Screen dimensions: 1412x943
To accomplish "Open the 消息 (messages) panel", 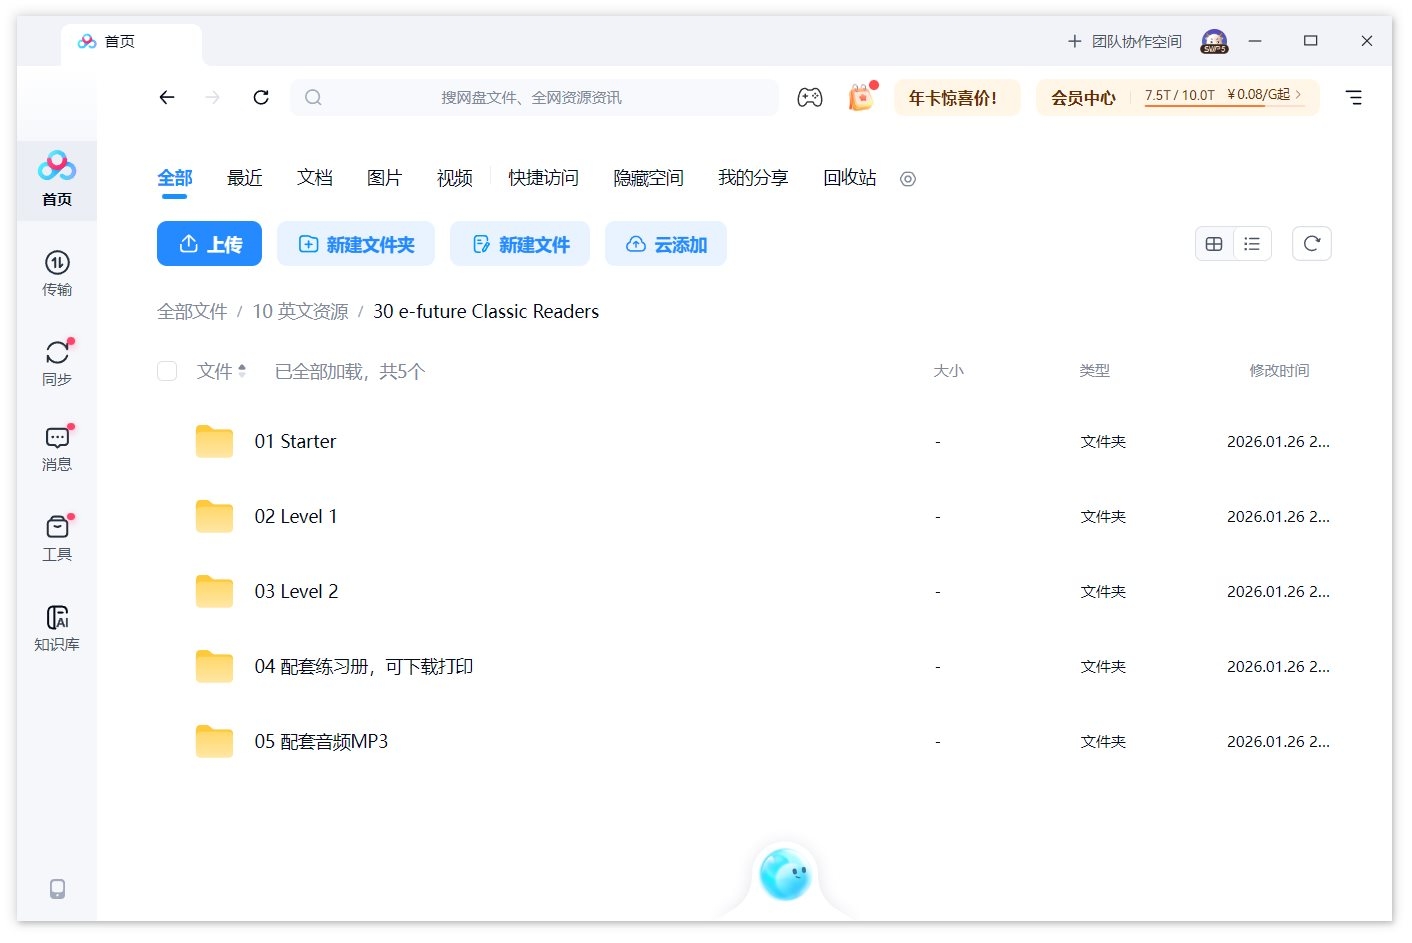I will coord(57,447).
